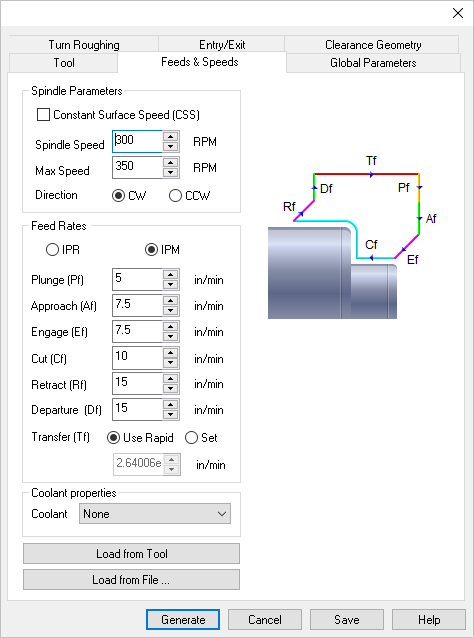Increase Approach feed with up arrow
The height and width of the screenshot is (638, 474).
point(170,301)
